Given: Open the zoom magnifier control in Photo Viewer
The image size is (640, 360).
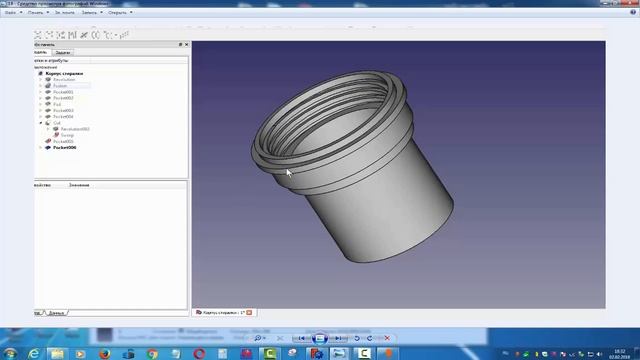Looking at the screenshot, I should click(x=260, y=338).
